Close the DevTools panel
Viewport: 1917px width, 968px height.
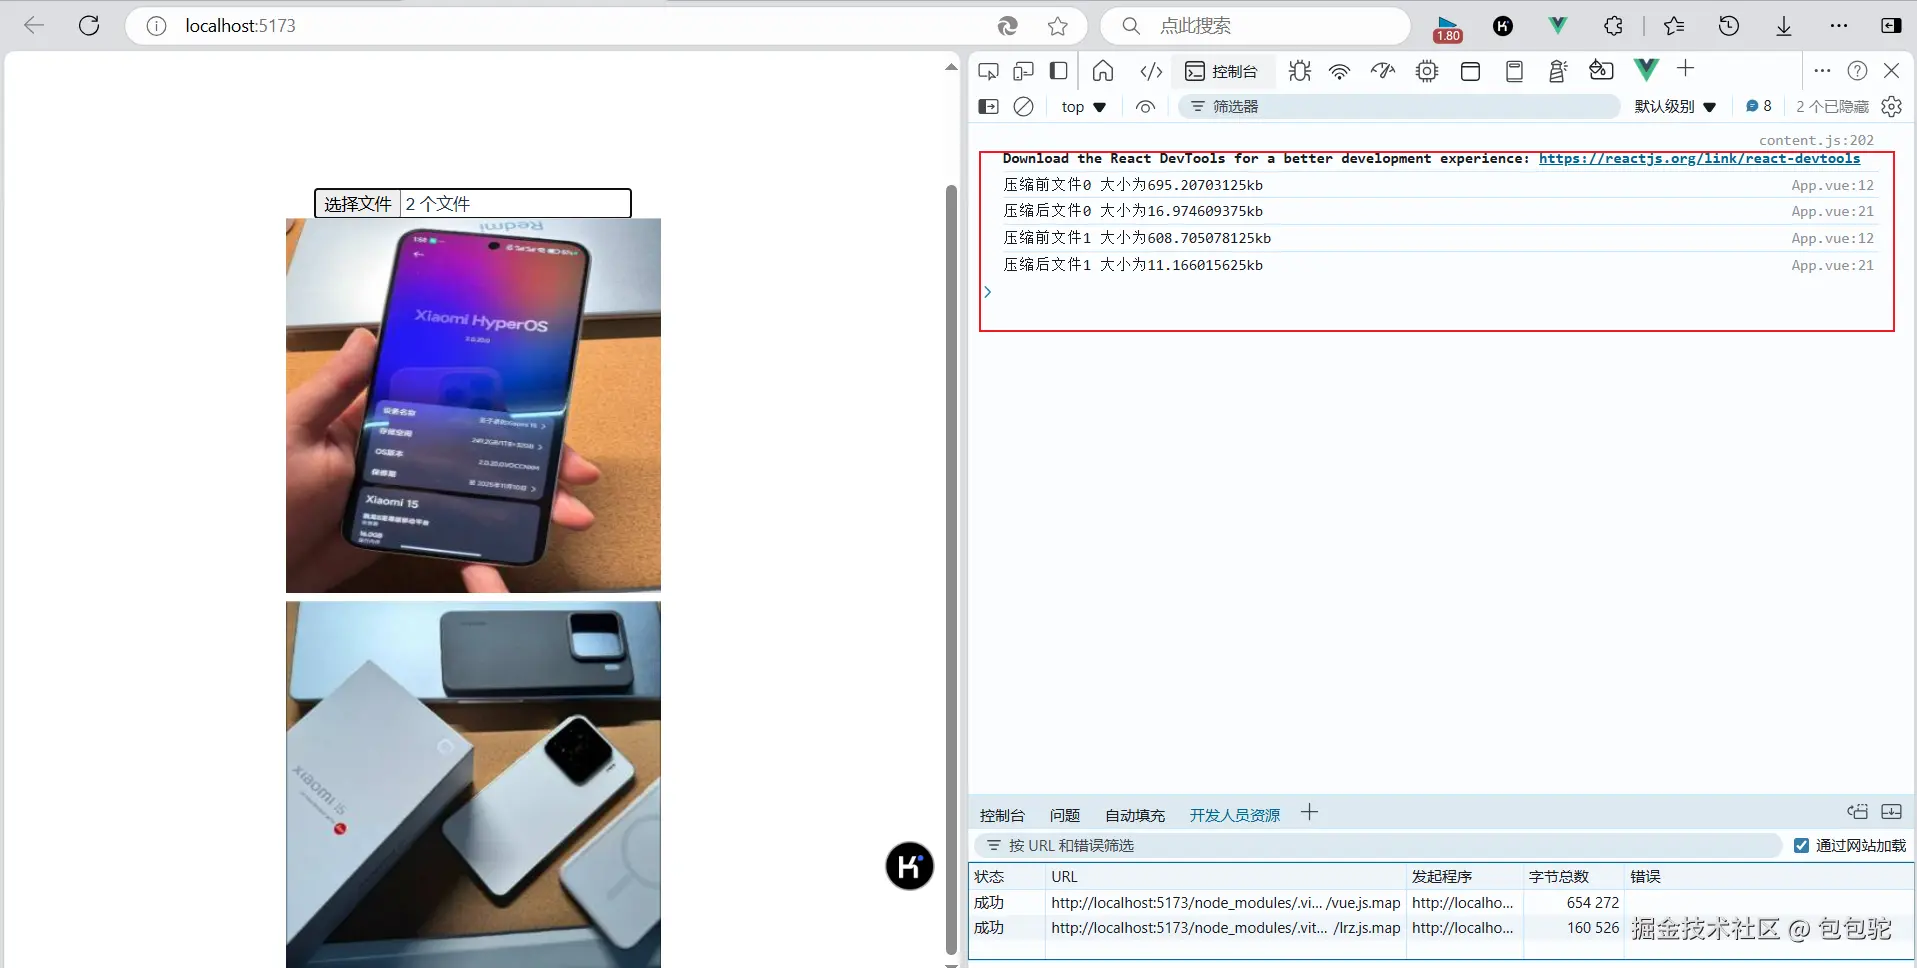pyautogui.click(x=1891, y=70)
